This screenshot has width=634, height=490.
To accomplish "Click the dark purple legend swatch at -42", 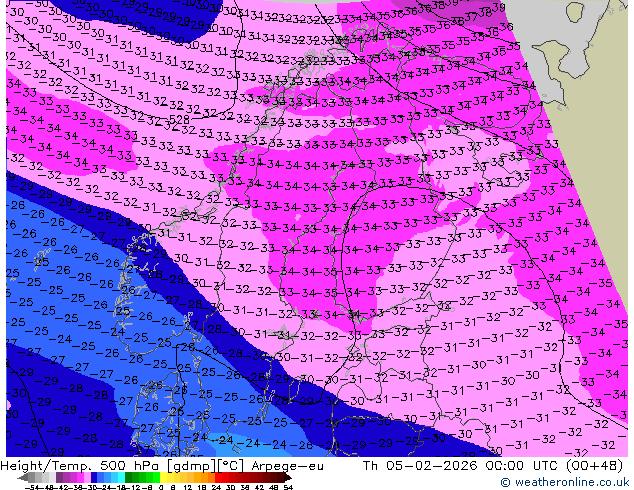I will [59, 477].
